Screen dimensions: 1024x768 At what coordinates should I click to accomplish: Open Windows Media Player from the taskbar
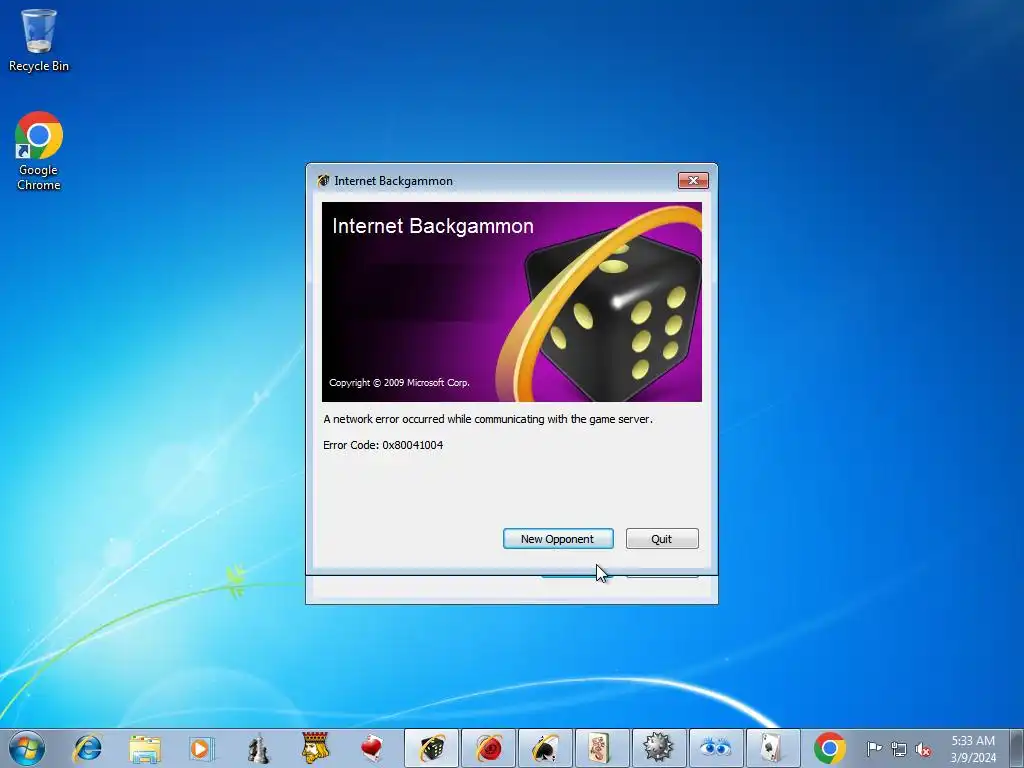(201, 748)
